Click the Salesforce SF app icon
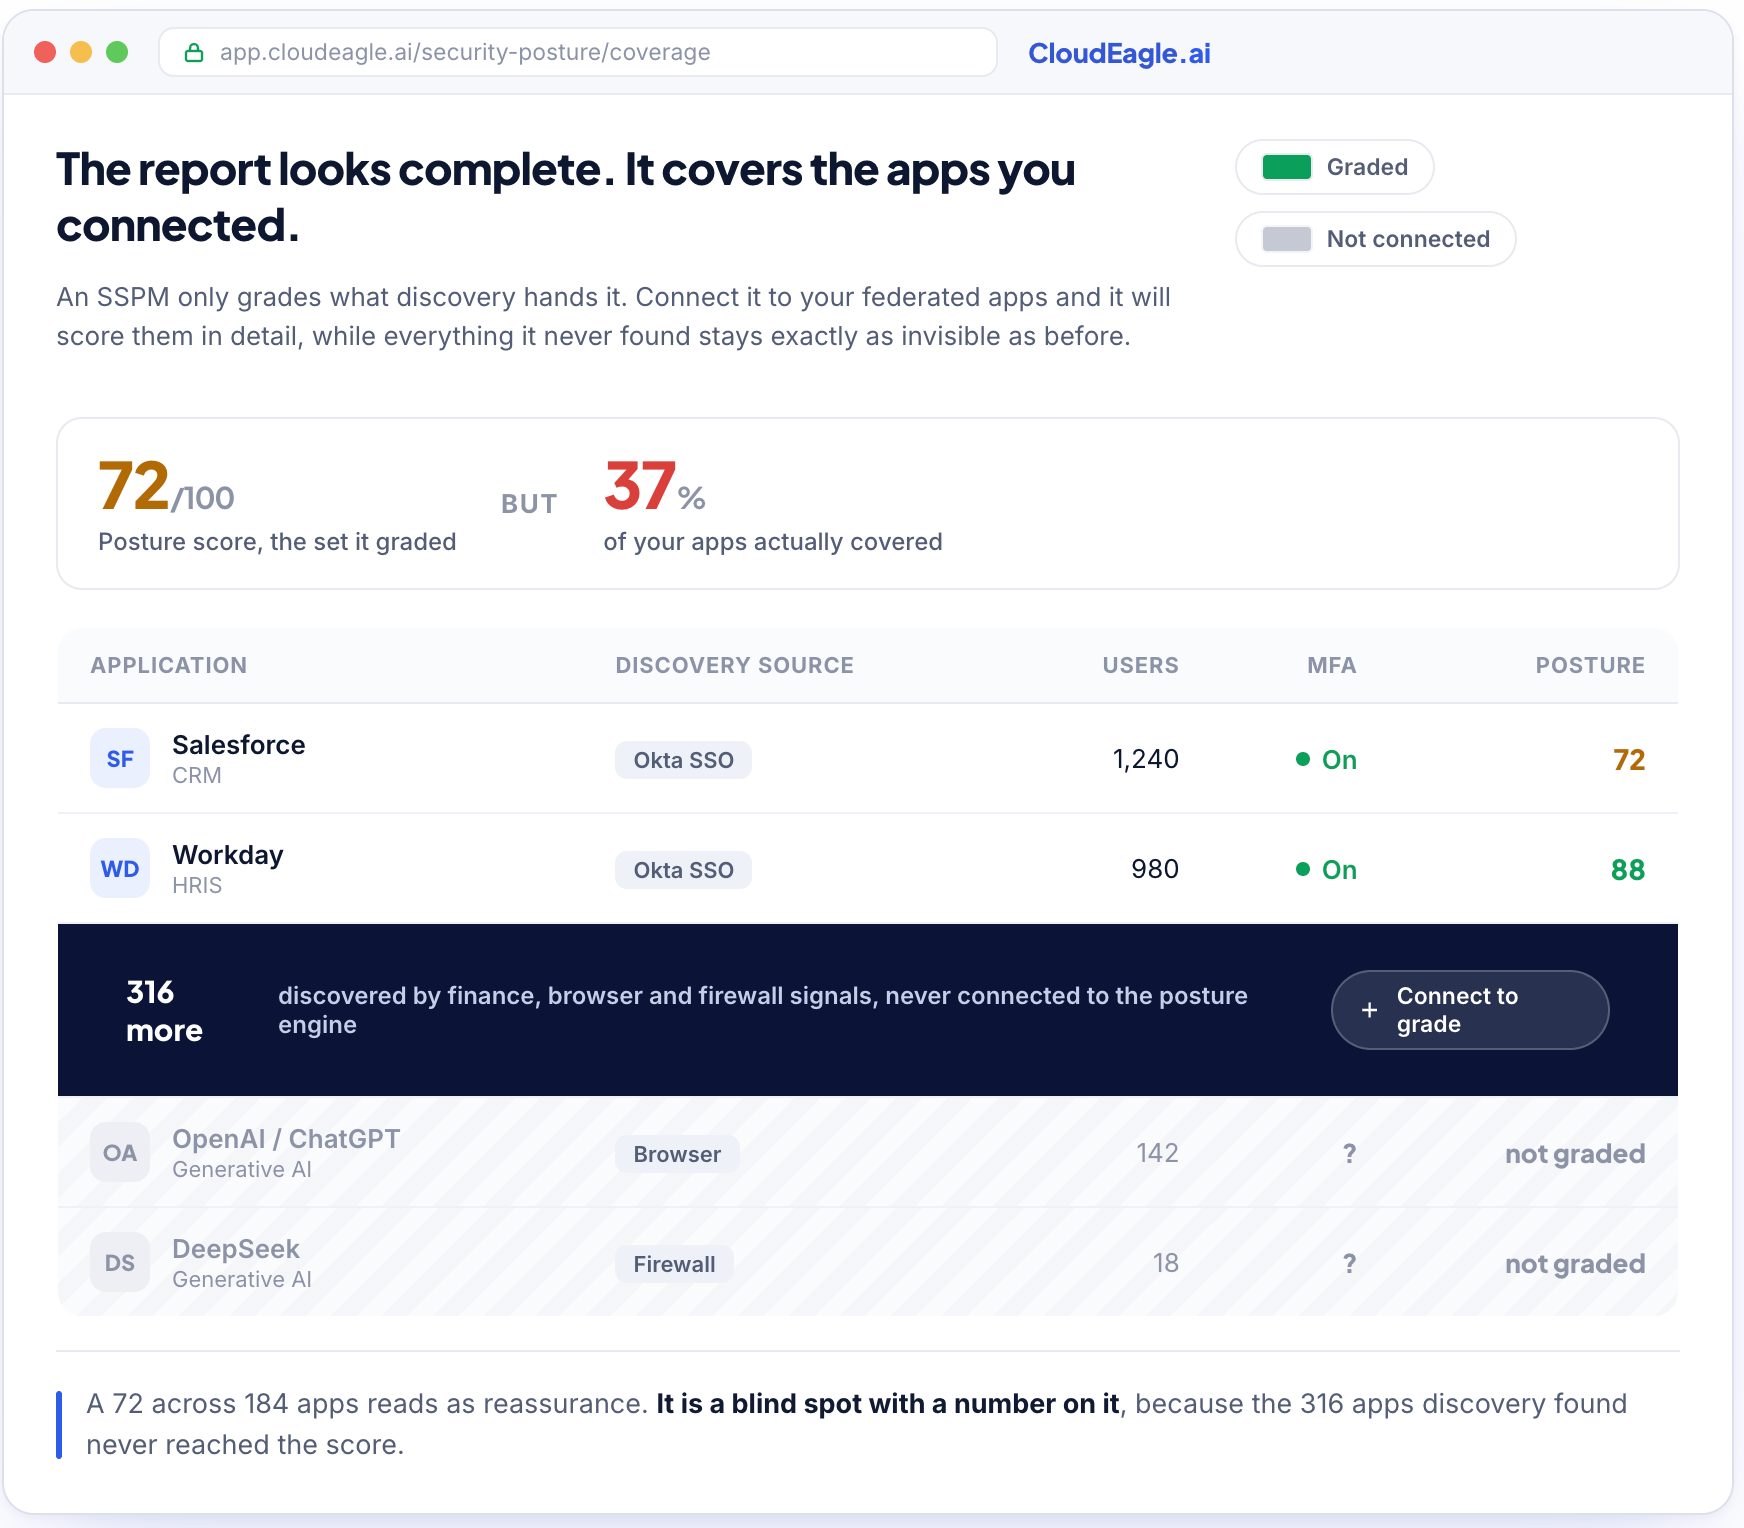This screenshot has height=1528, width=1744. tap(120, 759)
